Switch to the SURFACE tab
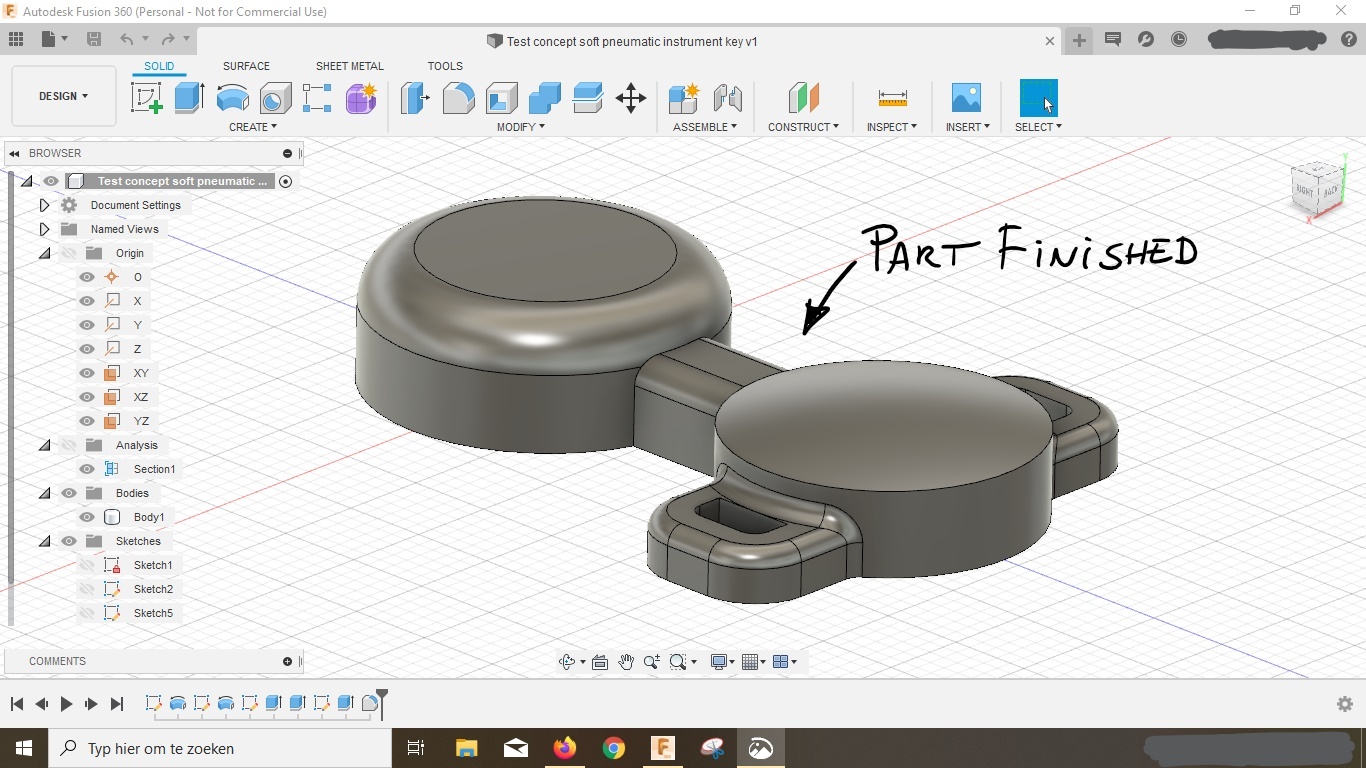 246,66
